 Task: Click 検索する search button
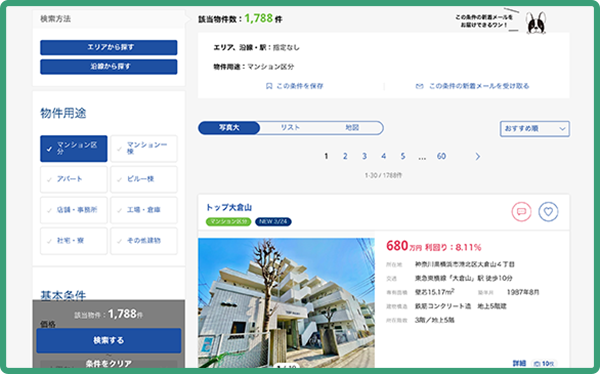click(x=109, y=340)
